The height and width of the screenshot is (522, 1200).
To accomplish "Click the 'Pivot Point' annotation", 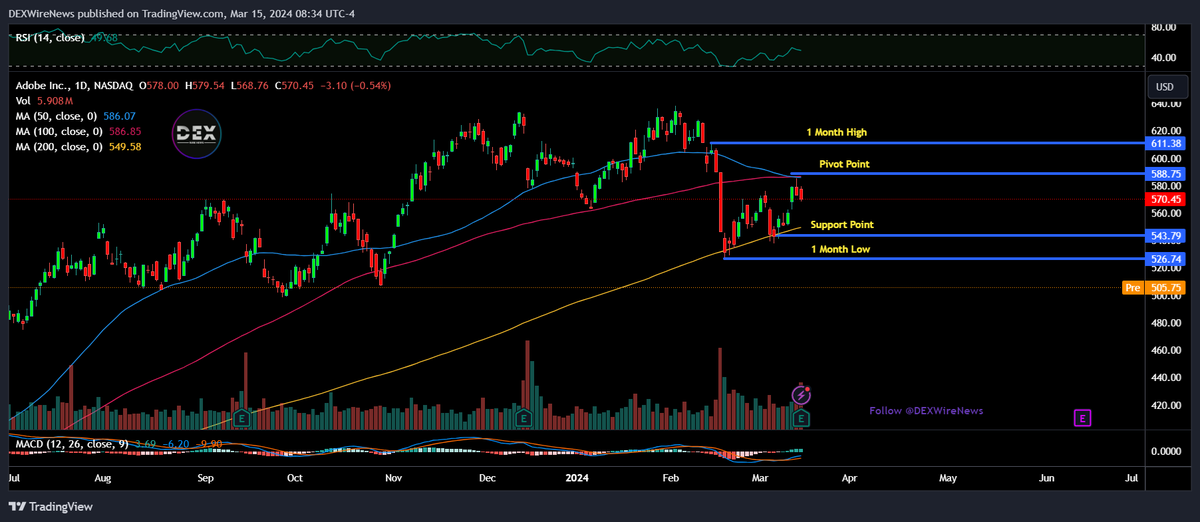I will tap(844, 163).
